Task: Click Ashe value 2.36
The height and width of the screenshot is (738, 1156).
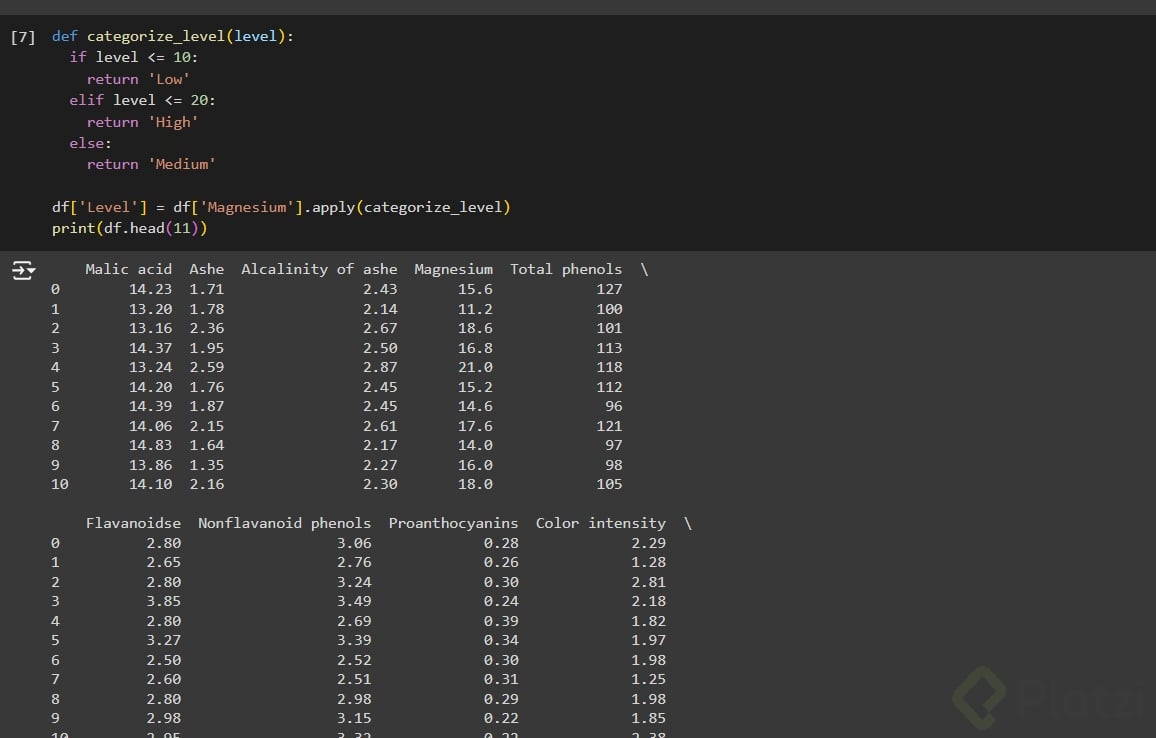Action: click(206, 328)
